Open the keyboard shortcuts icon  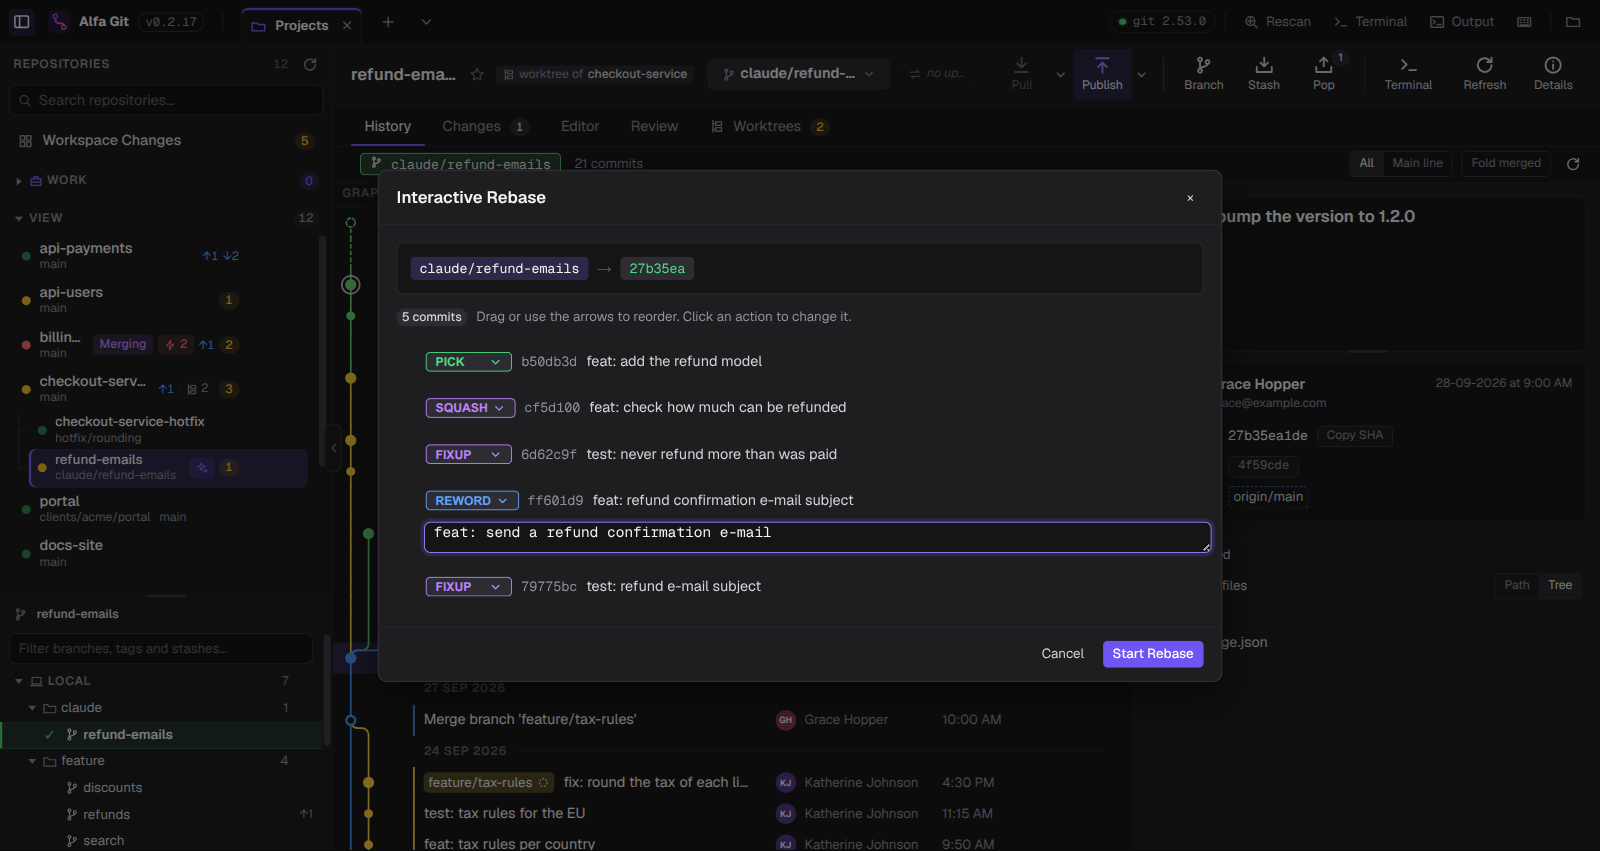pyautogui.click(x=1524, y=22)
